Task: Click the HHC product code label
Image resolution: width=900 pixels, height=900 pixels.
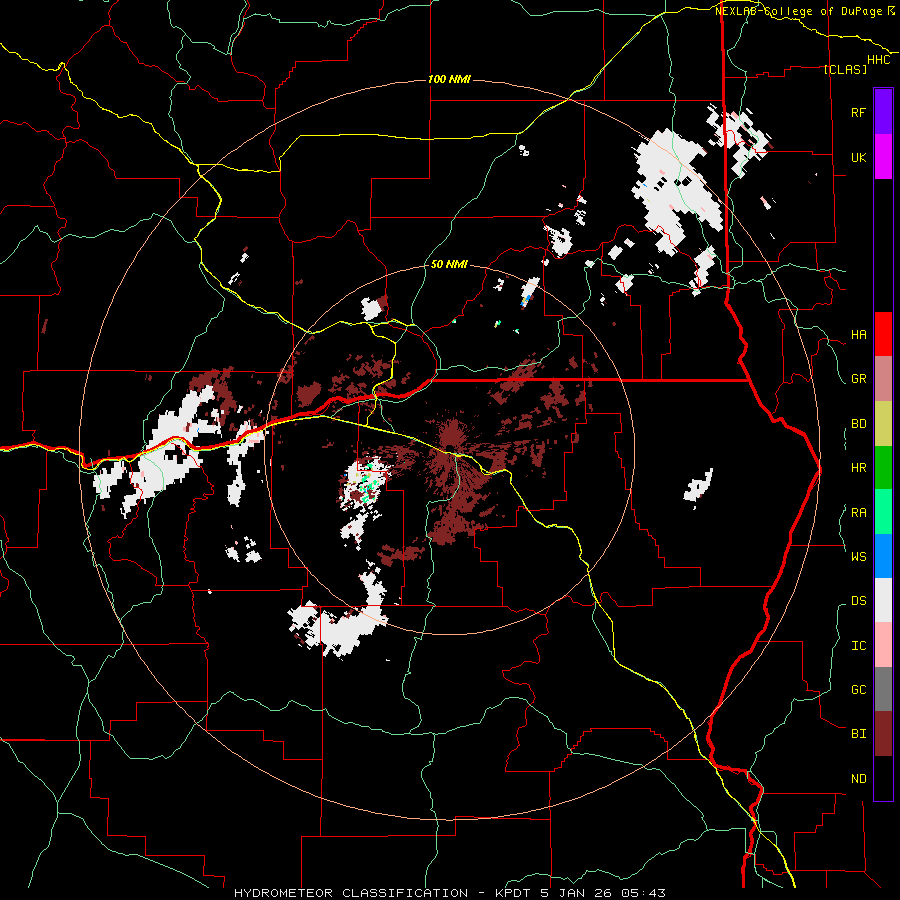Action: (x=879, y=60)
